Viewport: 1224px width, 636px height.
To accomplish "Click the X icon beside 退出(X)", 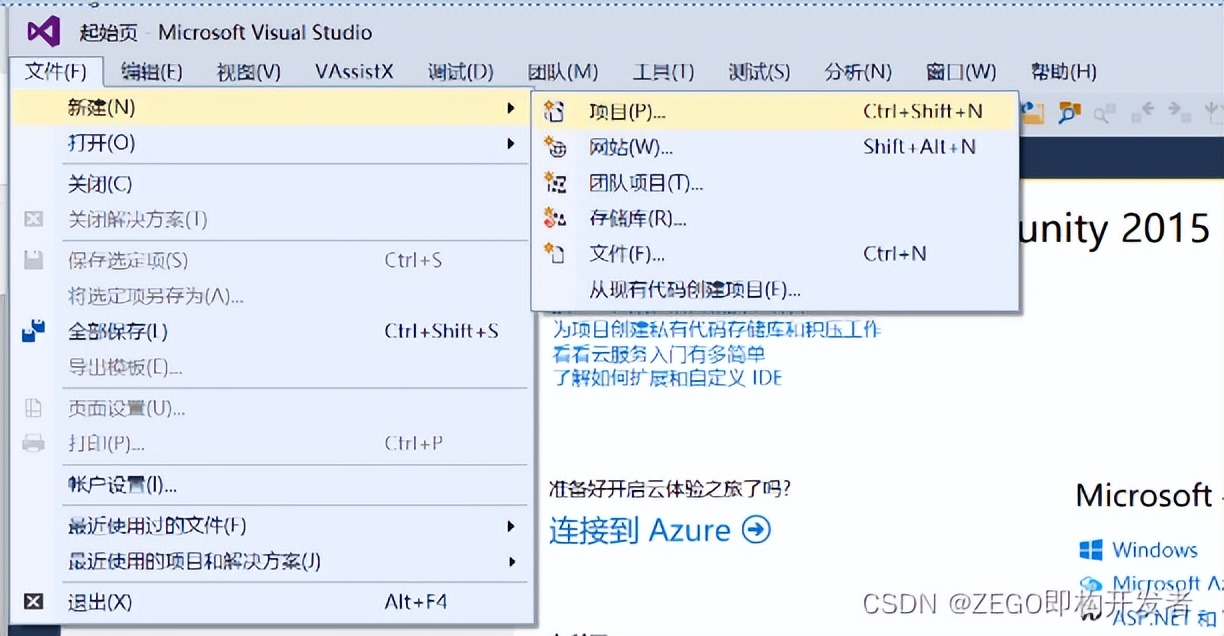I will [34, 602].
